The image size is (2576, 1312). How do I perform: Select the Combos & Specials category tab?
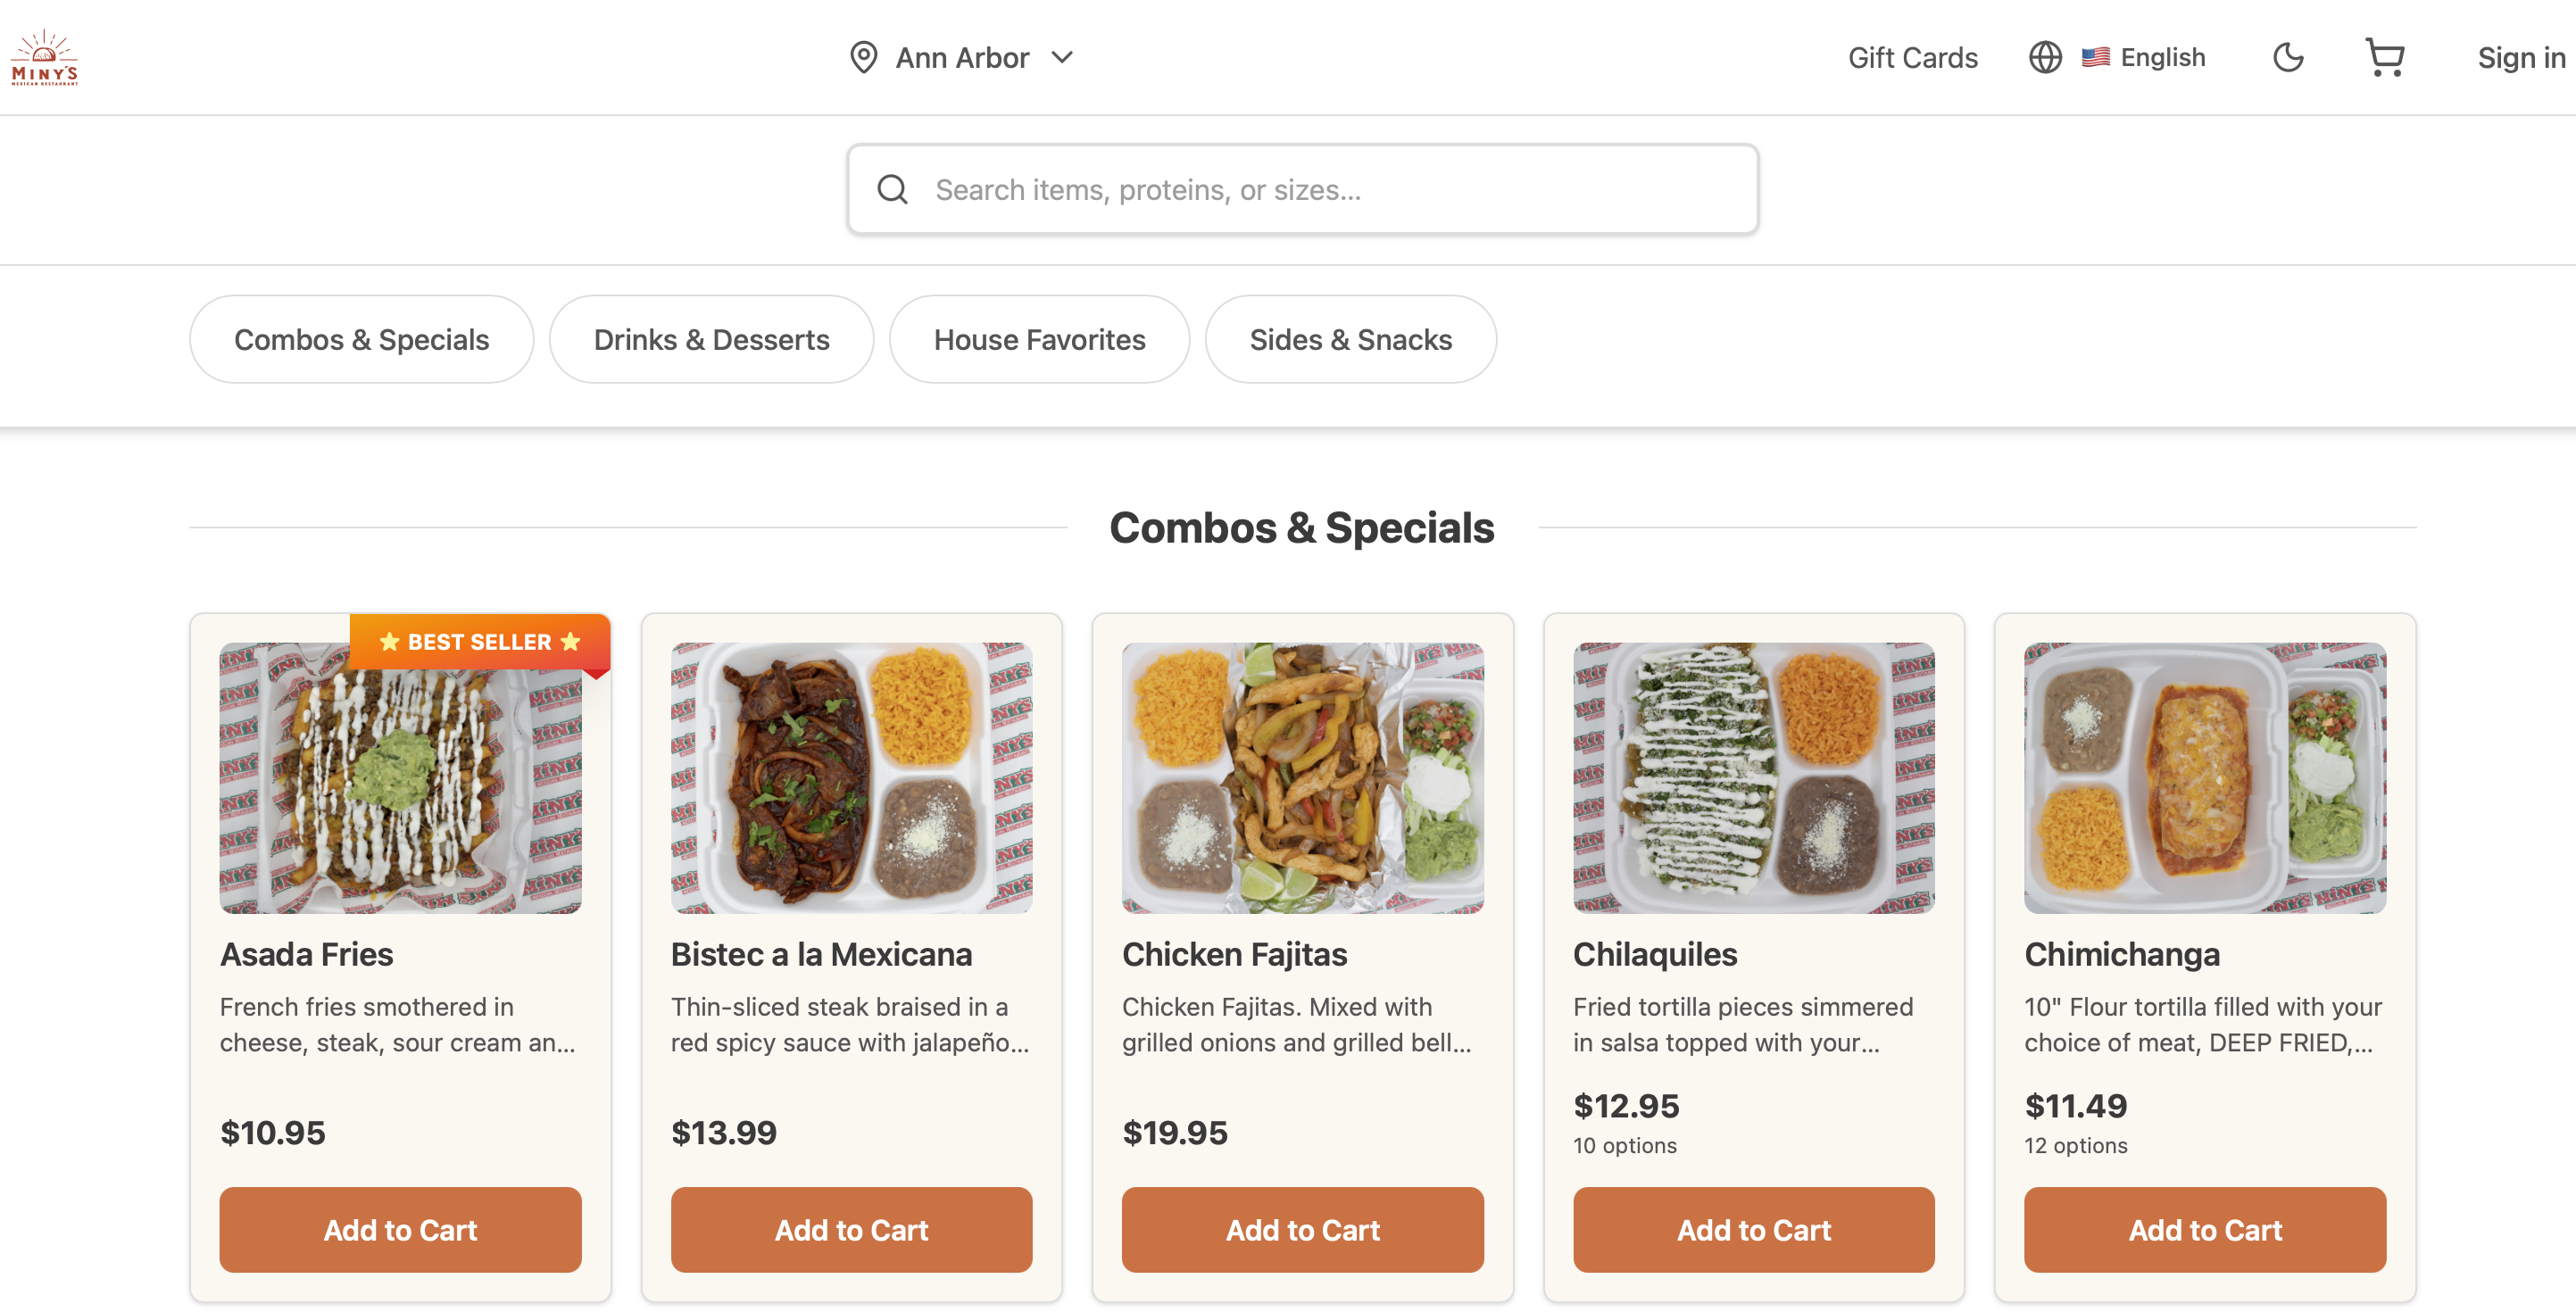[x=361, y=340]
